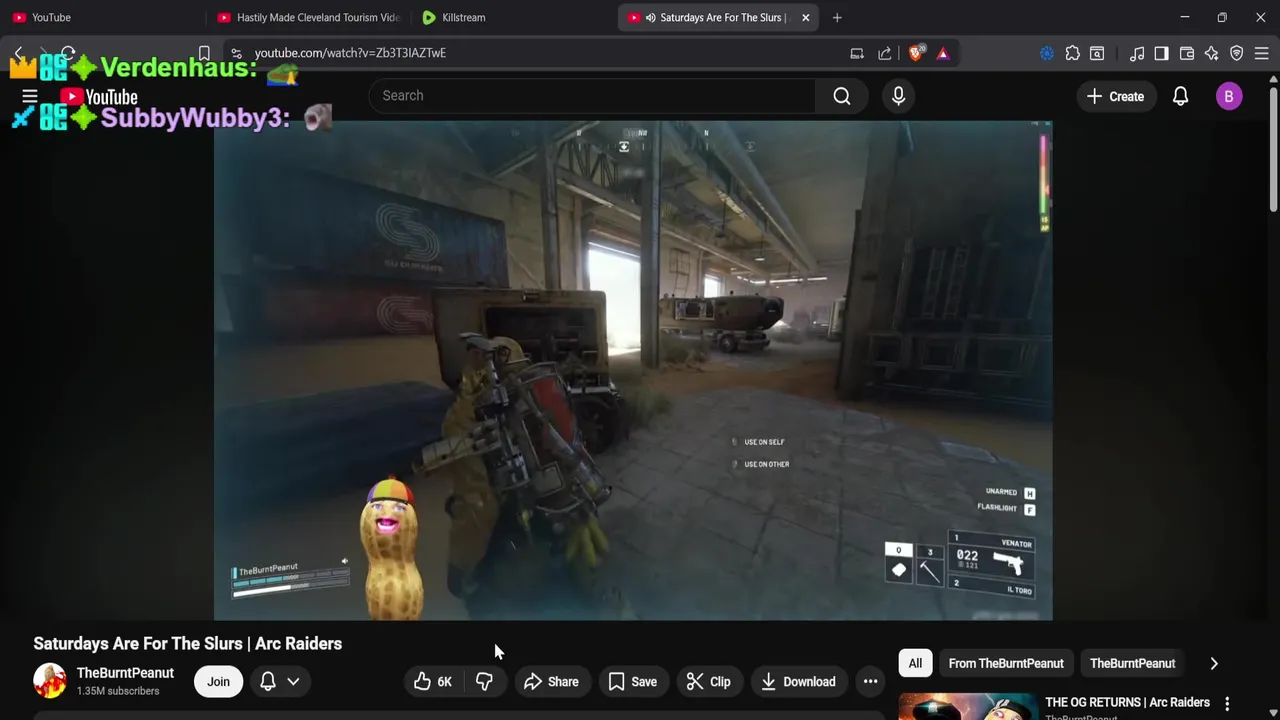Select the All filter chip
1280x720 pixels.
coord(915,663)
